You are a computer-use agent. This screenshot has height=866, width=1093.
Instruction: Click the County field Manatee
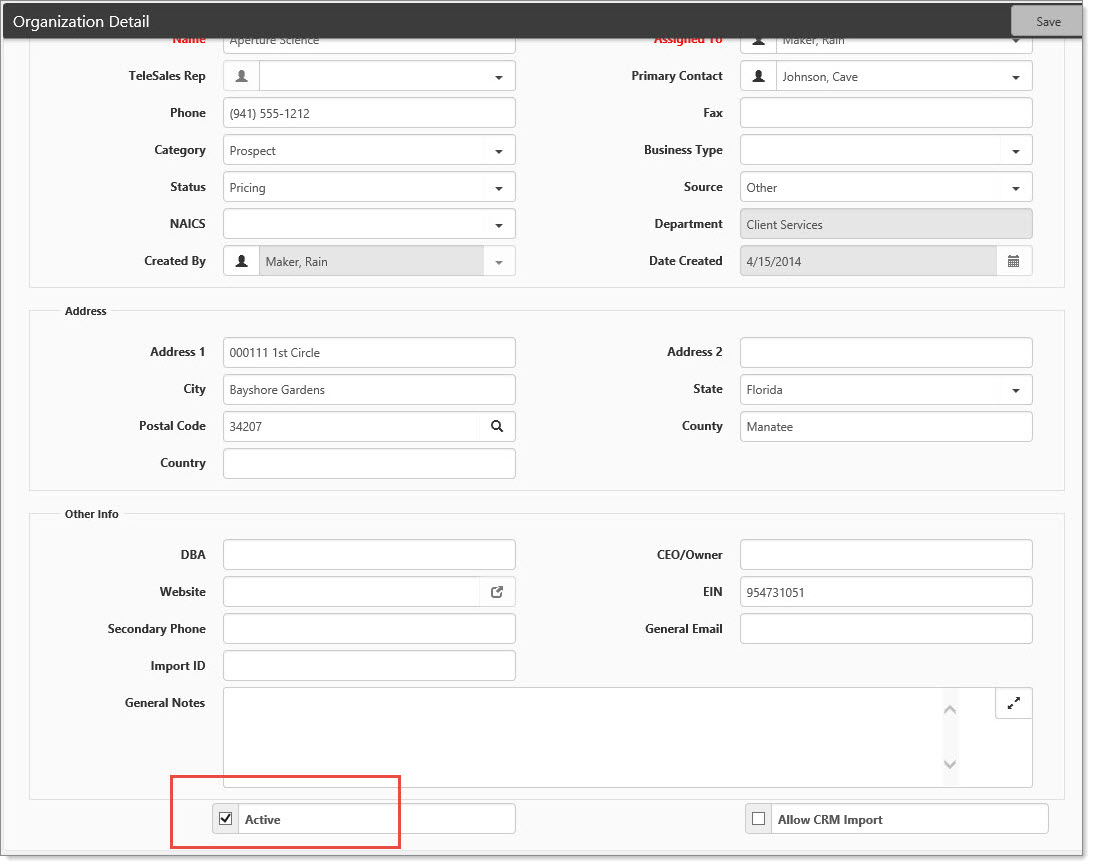coord(886,426)
